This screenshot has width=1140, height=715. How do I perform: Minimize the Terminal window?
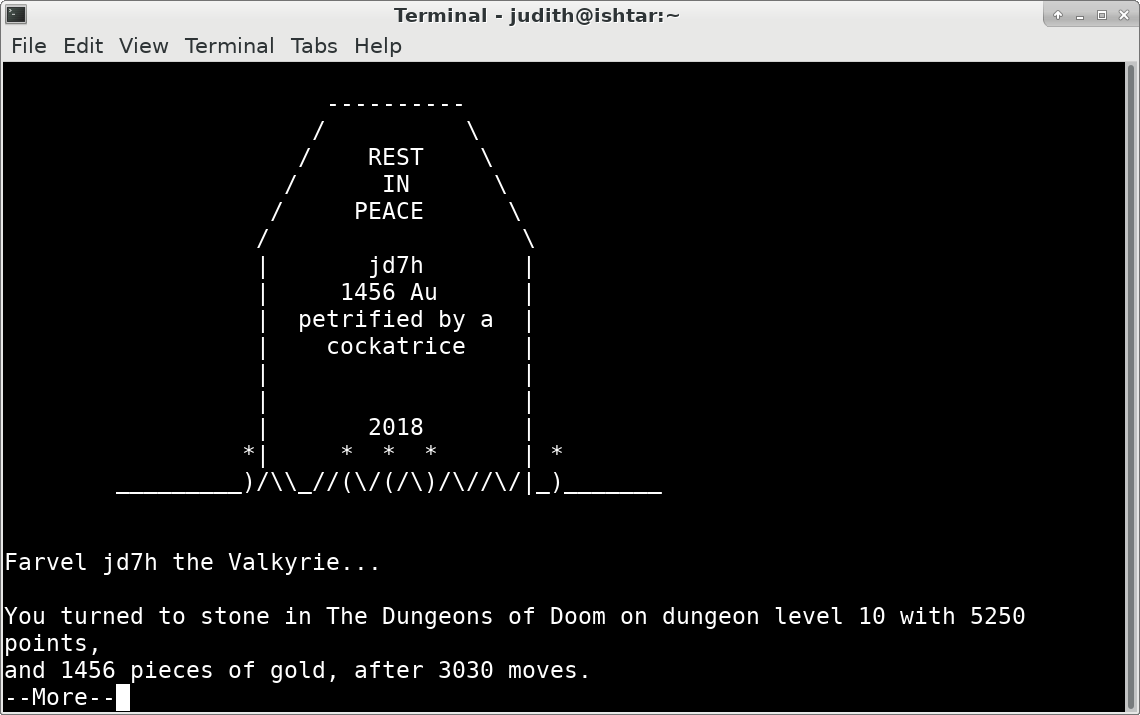[x=1080, y=15]
